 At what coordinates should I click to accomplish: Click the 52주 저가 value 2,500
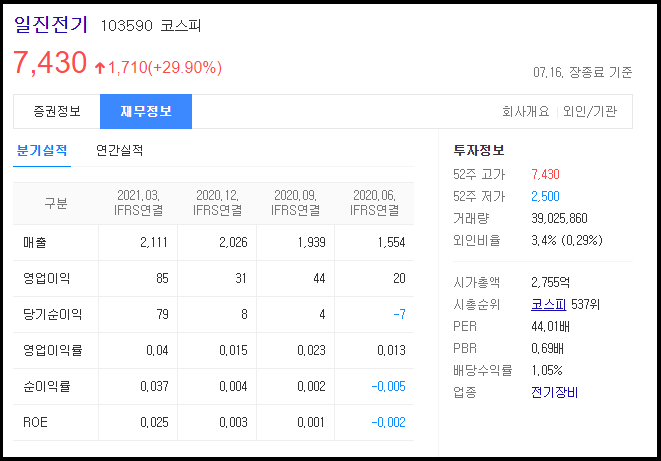(x=545, y=196)
